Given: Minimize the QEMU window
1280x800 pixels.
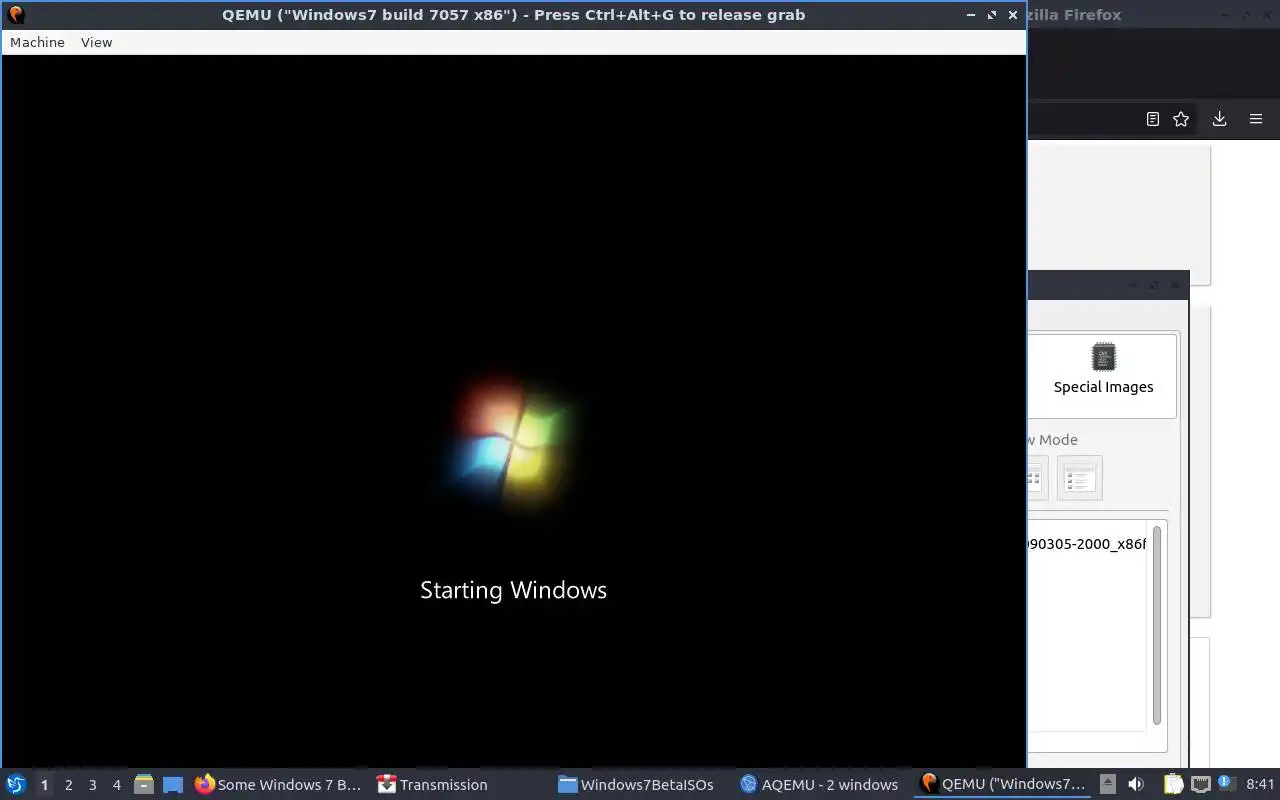Looking at the screenshot, I should point(971,15).
